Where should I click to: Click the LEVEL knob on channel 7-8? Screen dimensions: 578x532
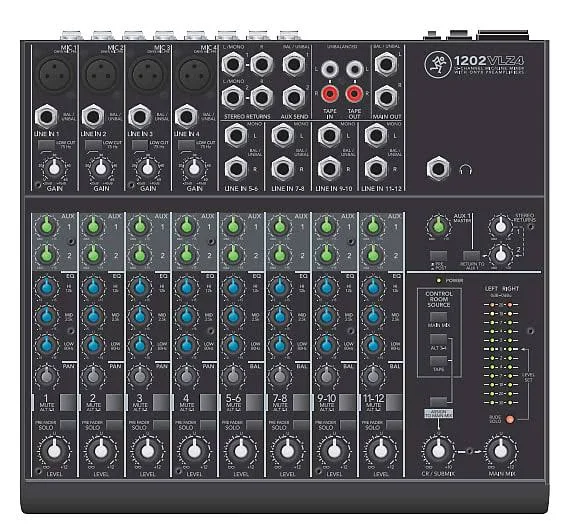[x=288, y=451]
